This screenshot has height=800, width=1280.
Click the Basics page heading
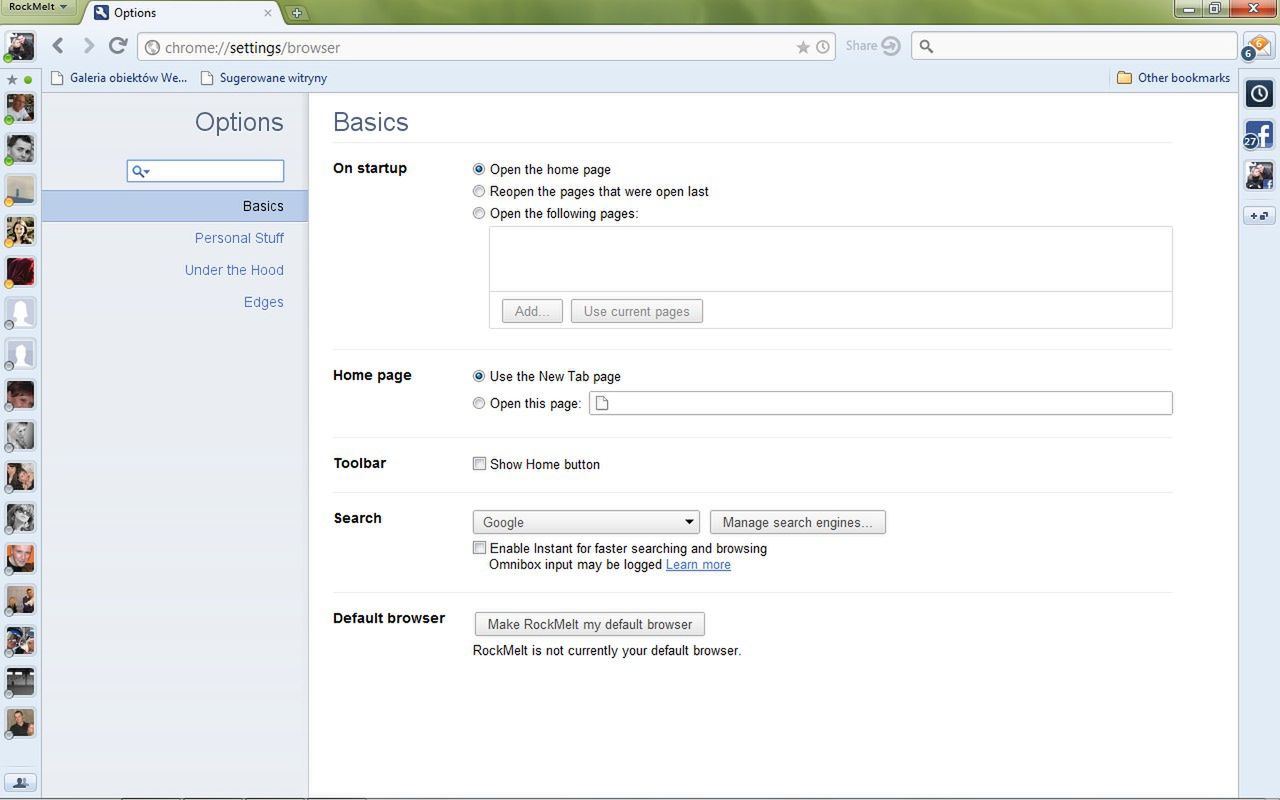click(371, 122)
